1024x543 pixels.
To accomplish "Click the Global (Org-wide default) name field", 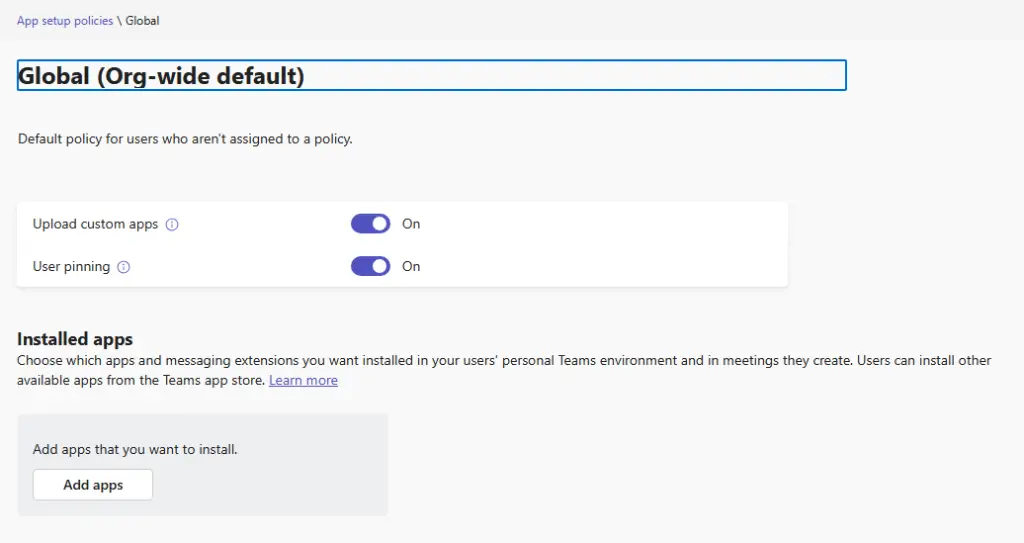I will pyautogui.click(x=431, y=76).
